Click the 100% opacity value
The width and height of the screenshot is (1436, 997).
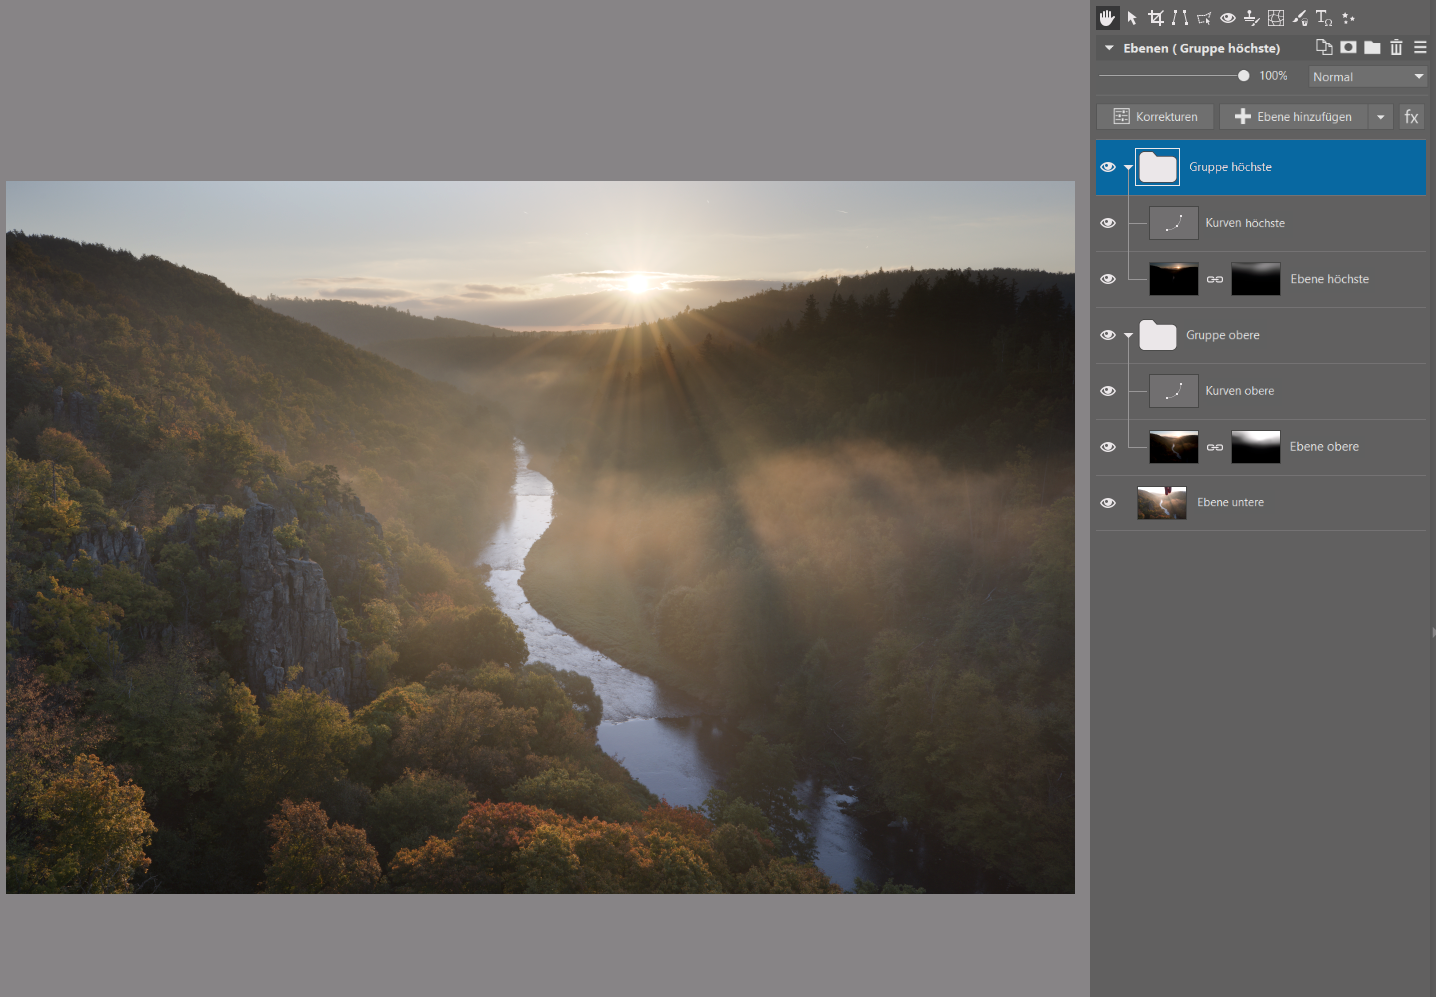[x=1273, y=76]
